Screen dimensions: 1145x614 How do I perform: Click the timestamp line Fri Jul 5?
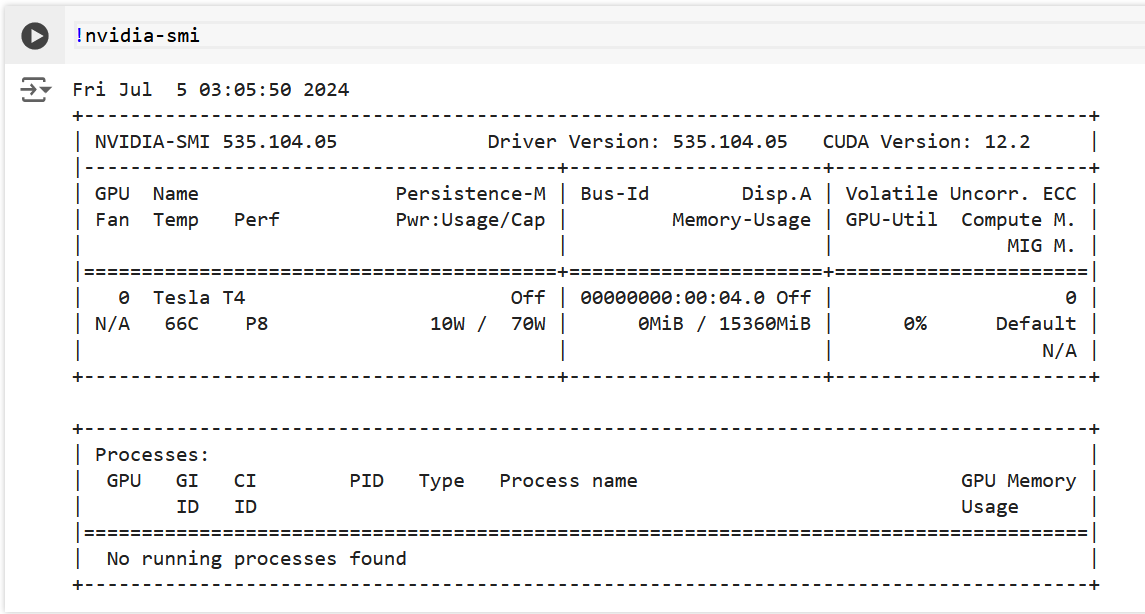pos(210,89)
